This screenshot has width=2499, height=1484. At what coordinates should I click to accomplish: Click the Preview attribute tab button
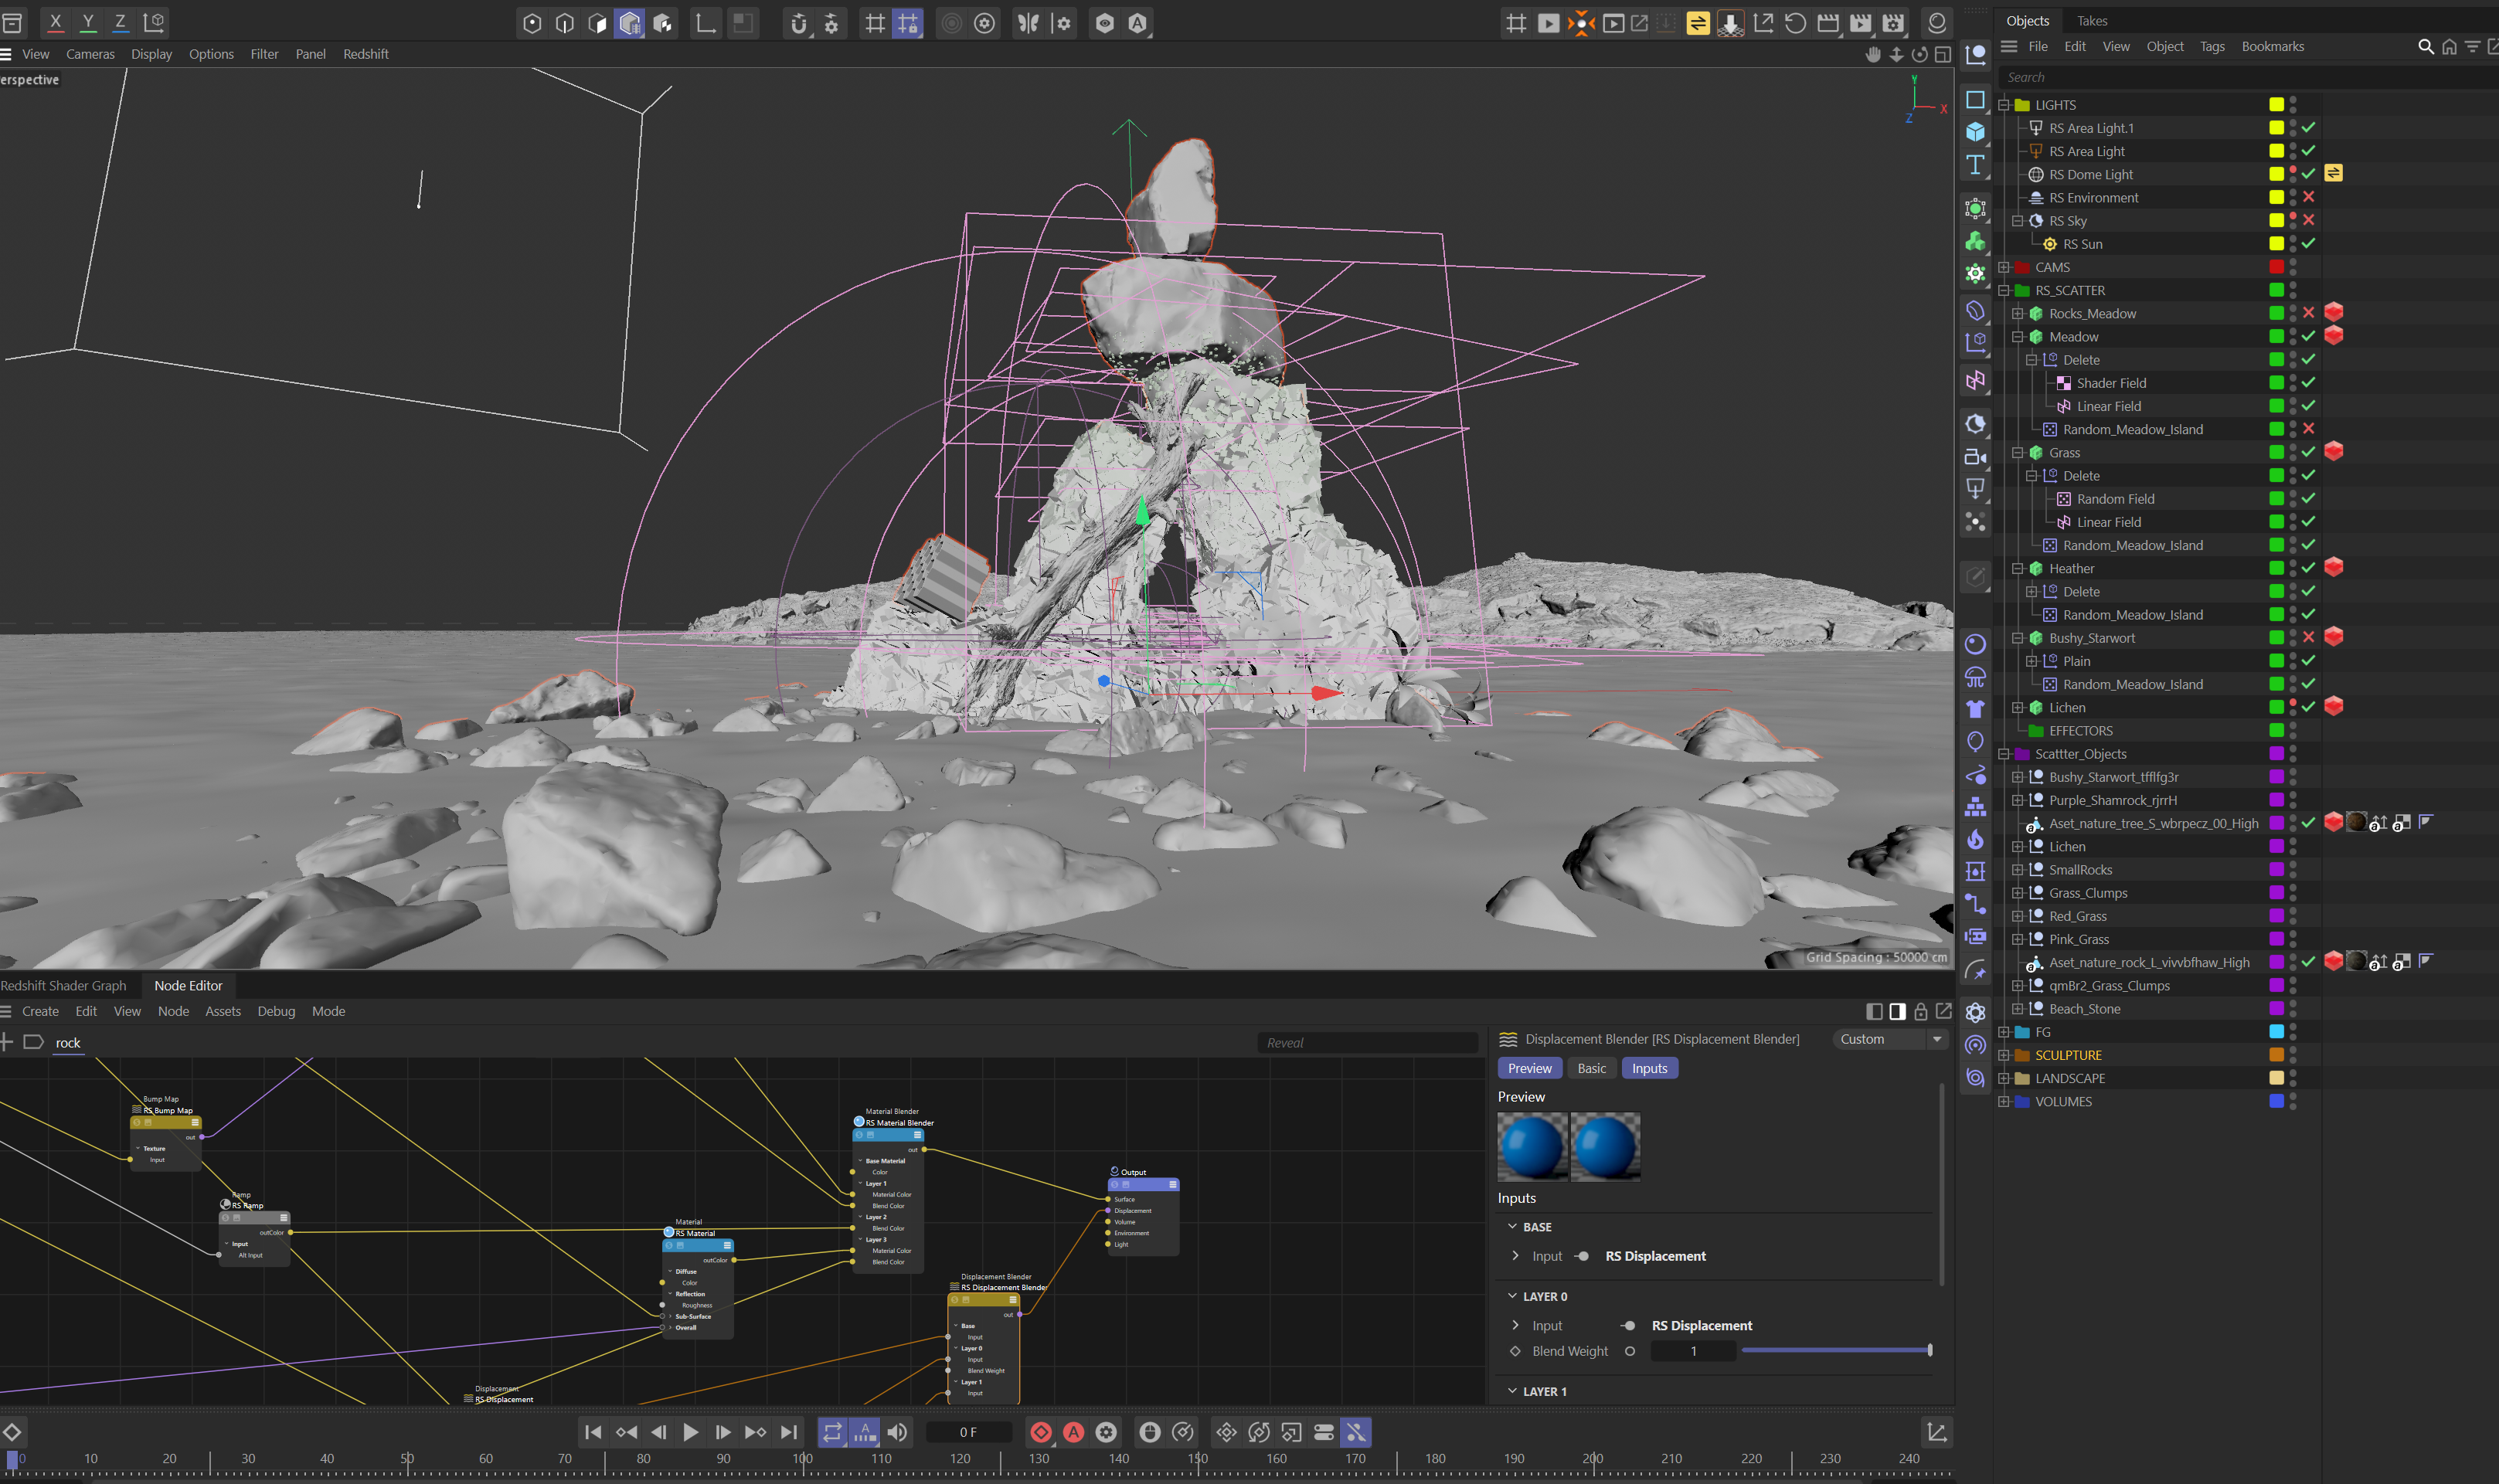point(1529,1068)
